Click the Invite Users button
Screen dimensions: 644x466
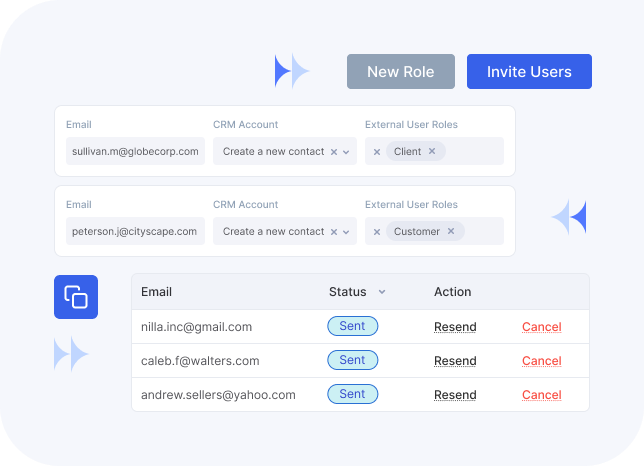tap(529, 72)
